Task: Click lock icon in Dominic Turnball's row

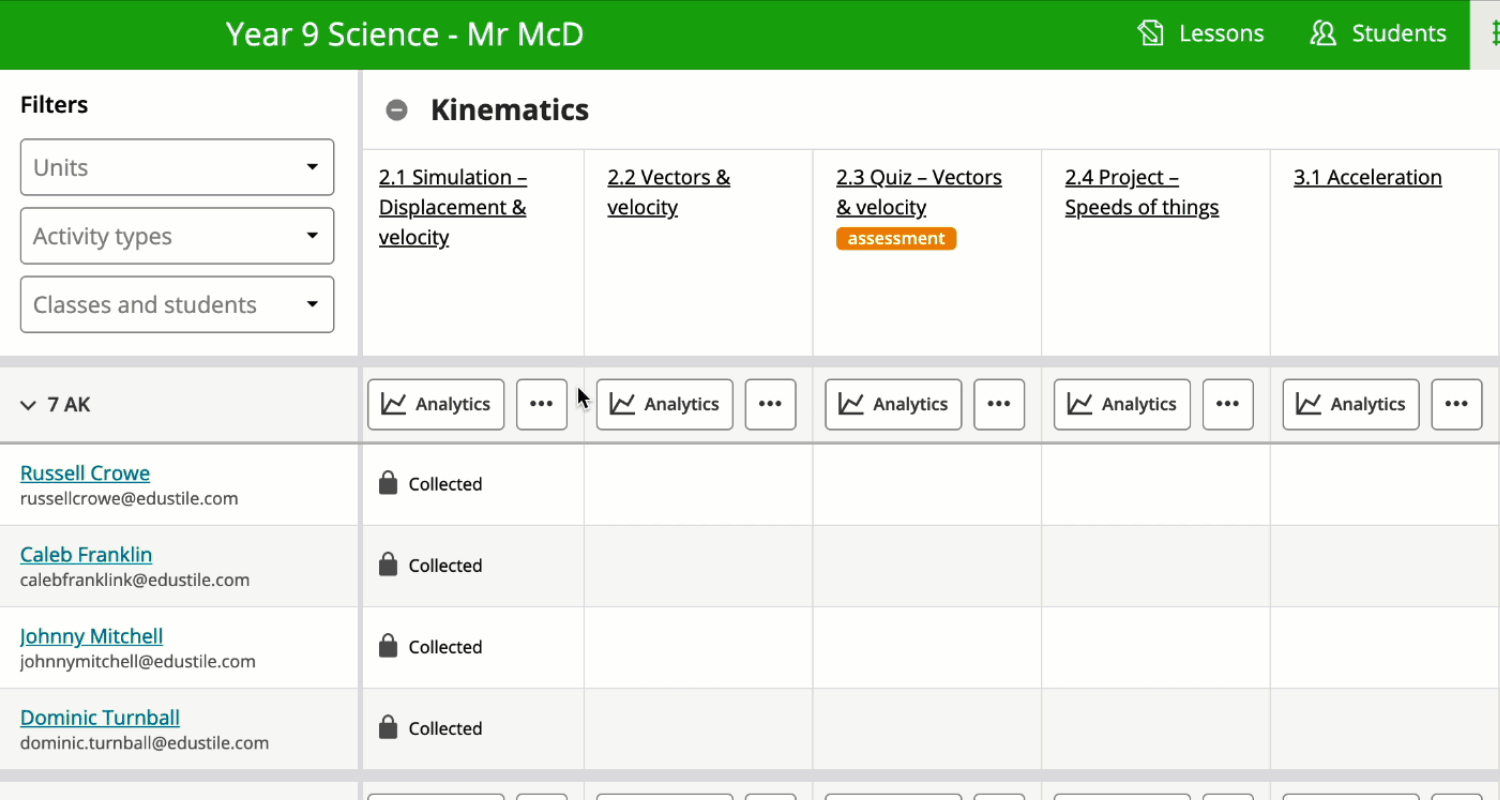Action: 388,728
